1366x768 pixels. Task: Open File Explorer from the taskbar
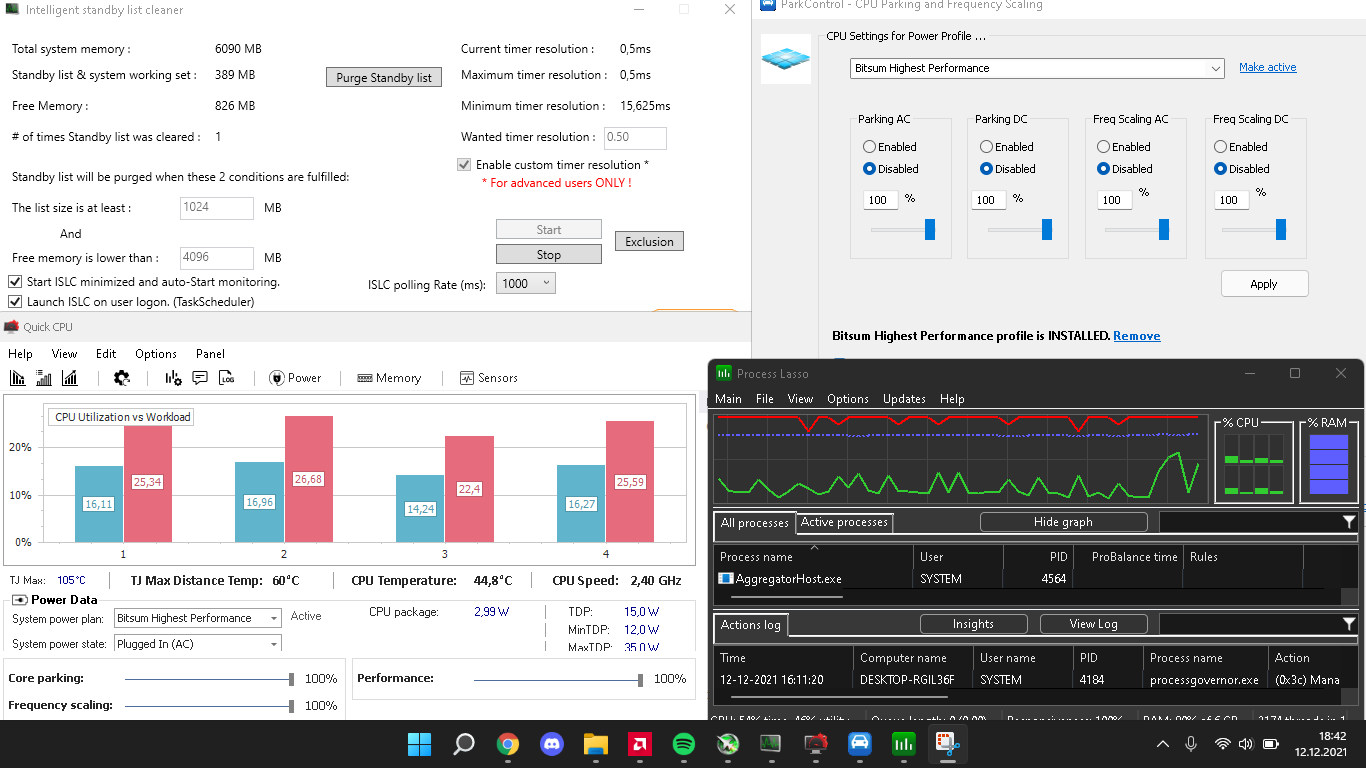[596, 744]
